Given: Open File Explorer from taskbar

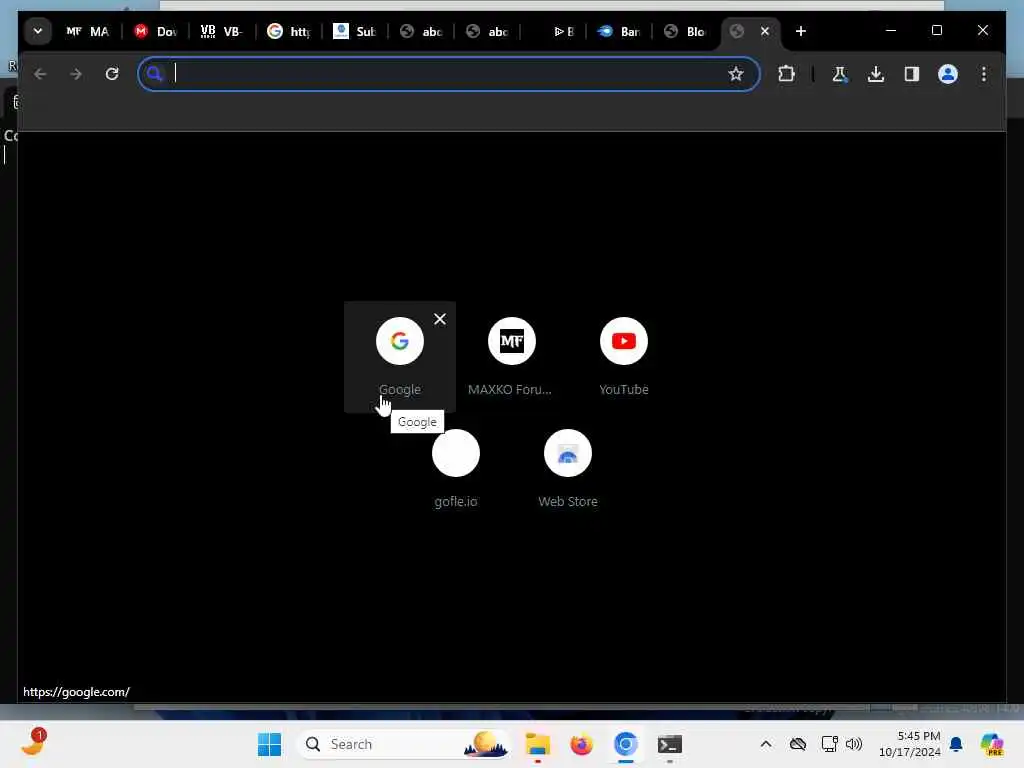Looking at the screenshot, I should click(x=537, y=744).
